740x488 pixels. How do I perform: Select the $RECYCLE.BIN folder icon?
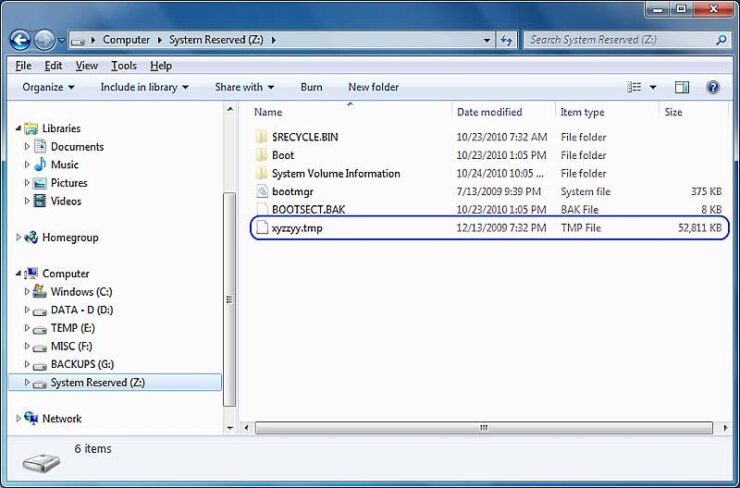pyautogui.click(x=261, y=137)
